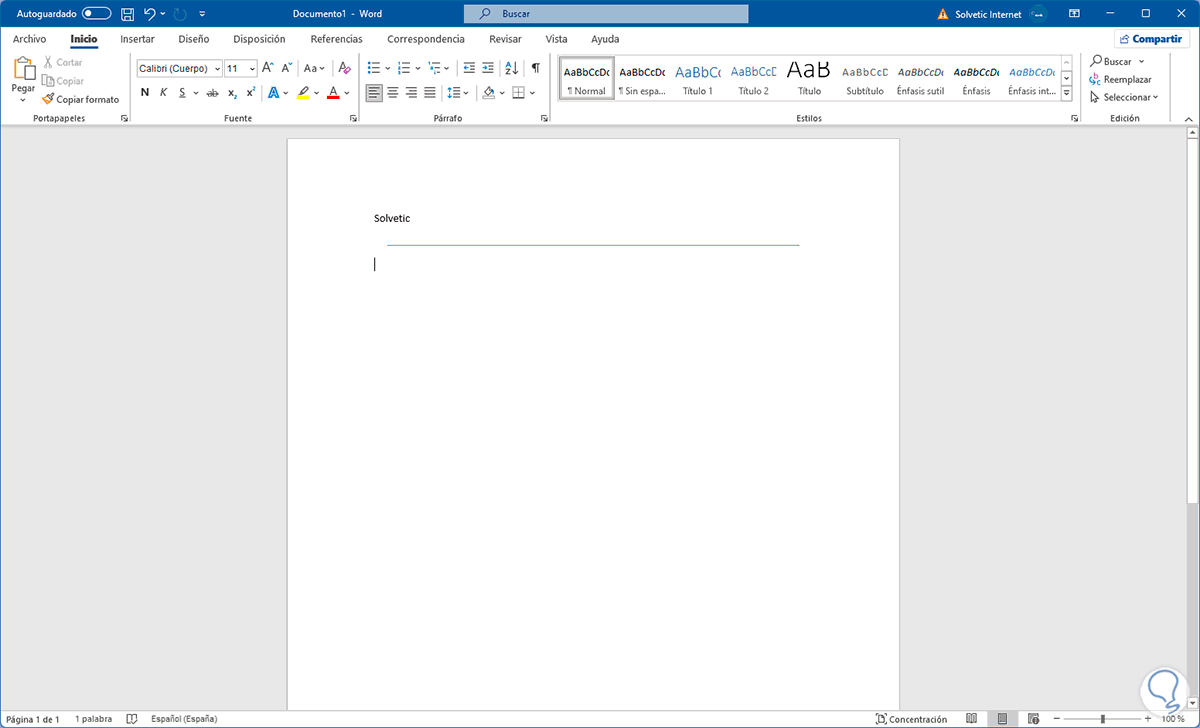
Task: Open the Calibri (Cuerpo) font name dropdown
Action: (180, 68)
